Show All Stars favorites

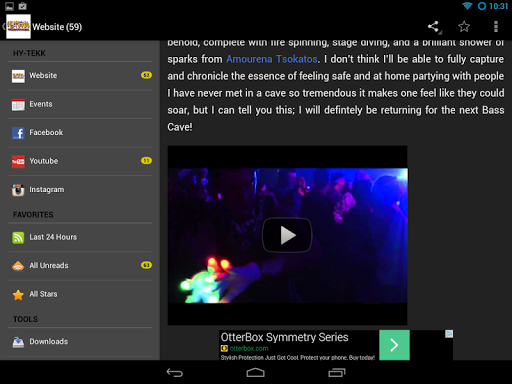click(80, 294)
